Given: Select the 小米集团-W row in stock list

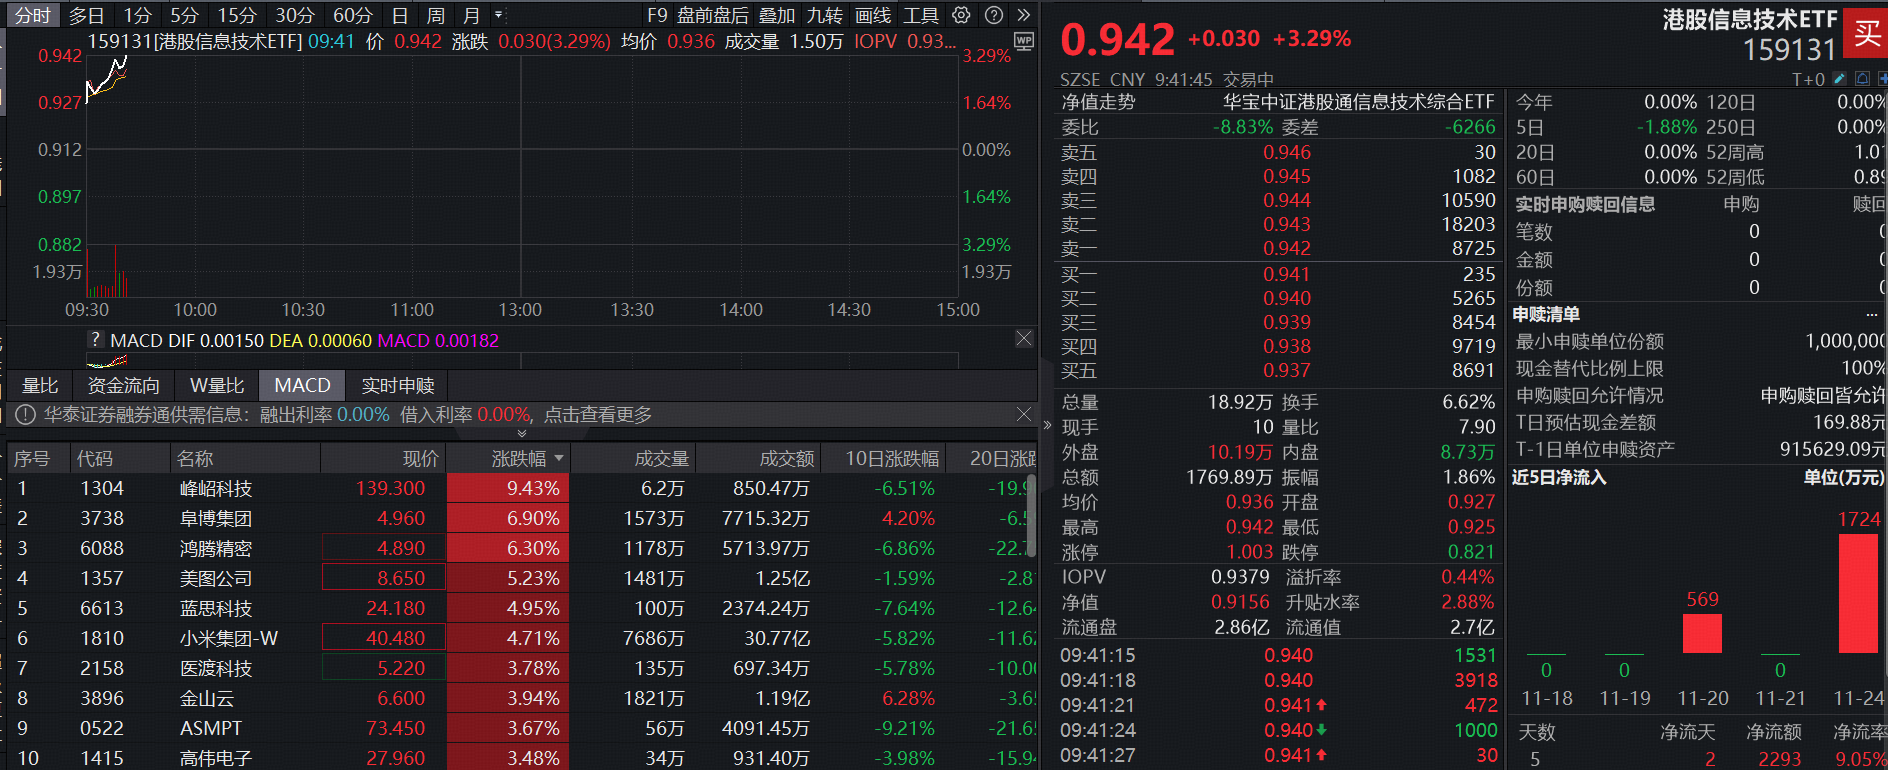Looking at the screenshot, I should point(228,638).
